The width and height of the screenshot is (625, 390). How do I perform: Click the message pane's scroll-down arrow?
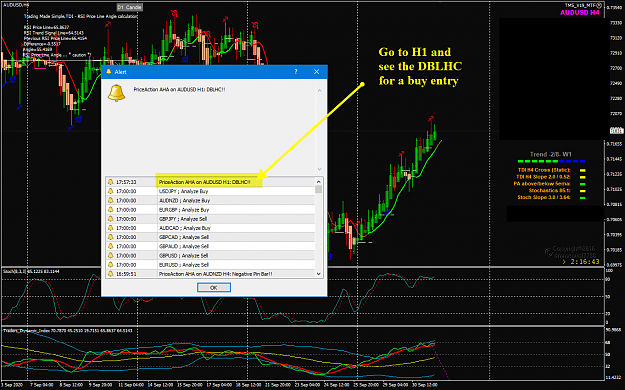(x=319, y=169)
